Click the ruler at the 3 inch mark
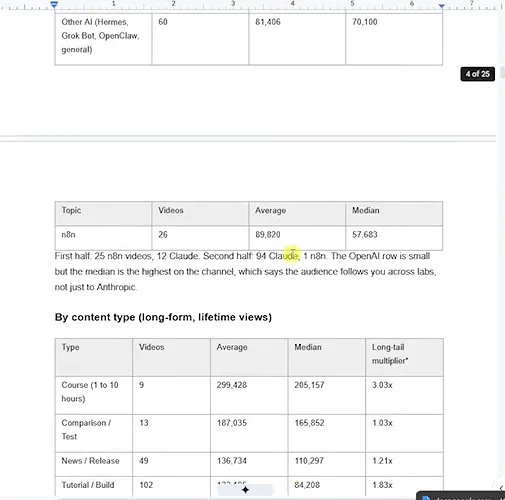The image size is (505, 500). pyautogui.click(x=233, y=4)
